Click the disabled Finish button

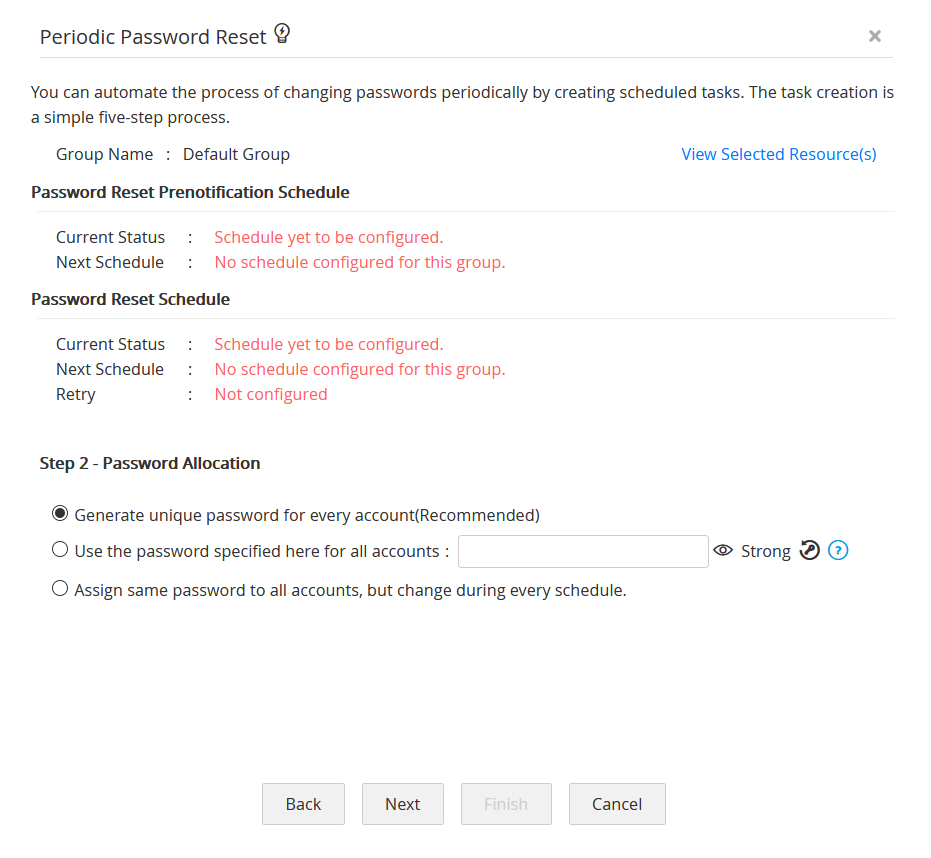coord(506,804)
